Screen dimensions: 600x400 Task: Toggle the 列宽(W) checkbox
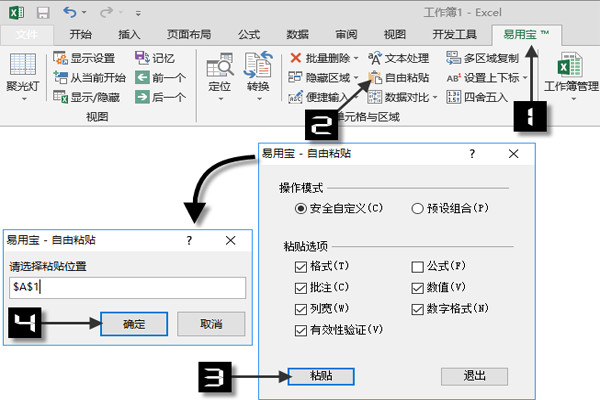301,309
